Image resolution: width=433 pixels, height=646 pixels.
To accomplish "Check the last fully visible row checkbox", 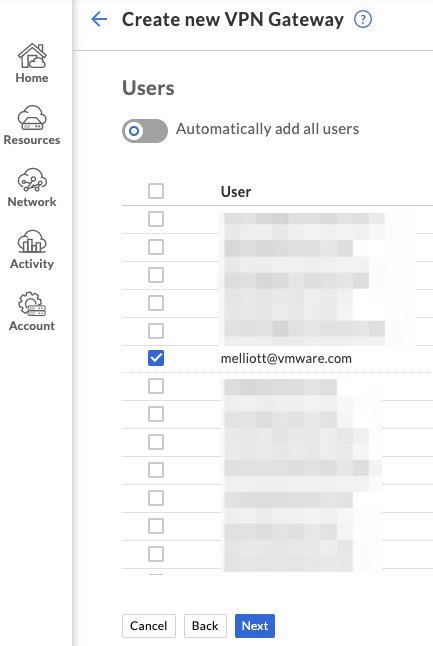I will coord(156,554).
